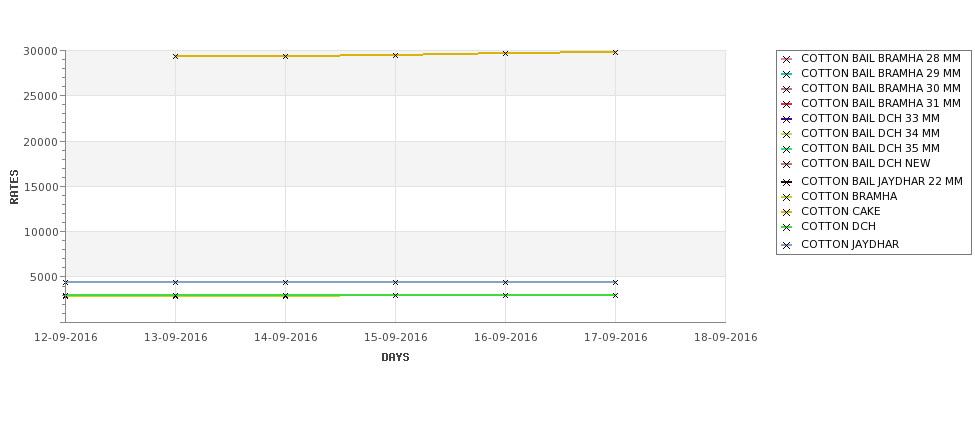Click the COTTON BAIL BRAMHA 31 MM legend marker
Viewport: 975px width, 429px height.
pos(786,104)
